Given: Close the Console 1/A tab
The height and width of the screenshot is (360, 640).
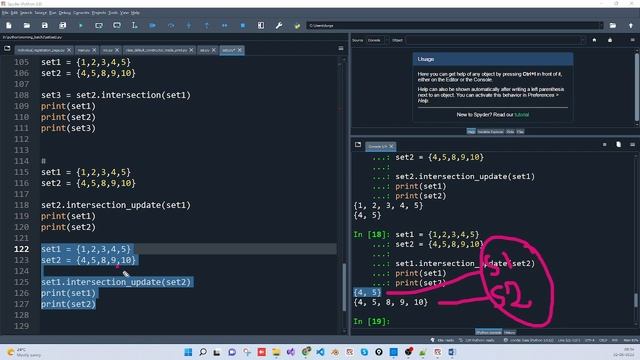Looking at the screenshot, I should [x=391, y=147].
